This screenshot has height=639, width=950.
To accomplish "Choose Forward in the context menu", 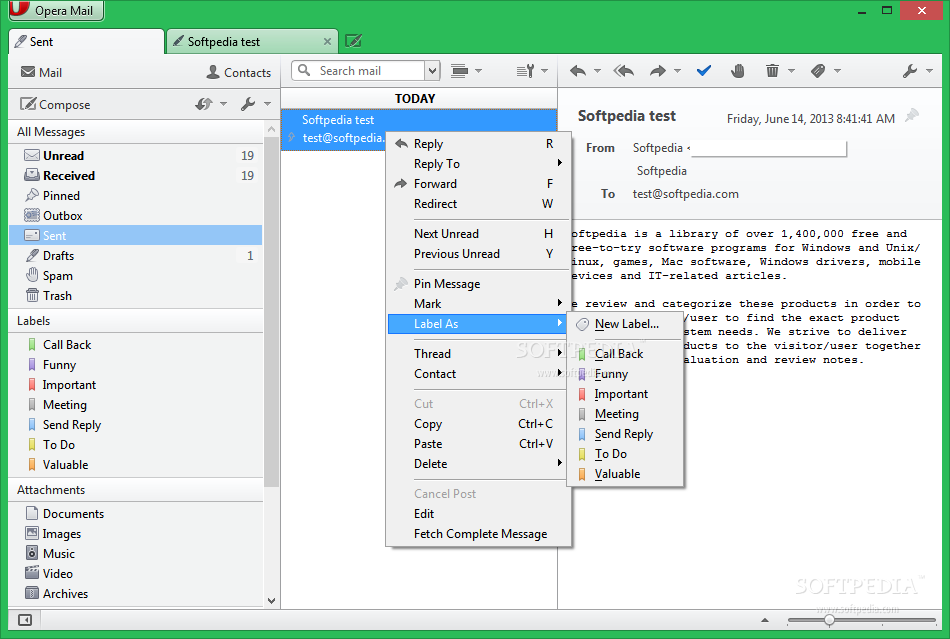I will [479, 184].
